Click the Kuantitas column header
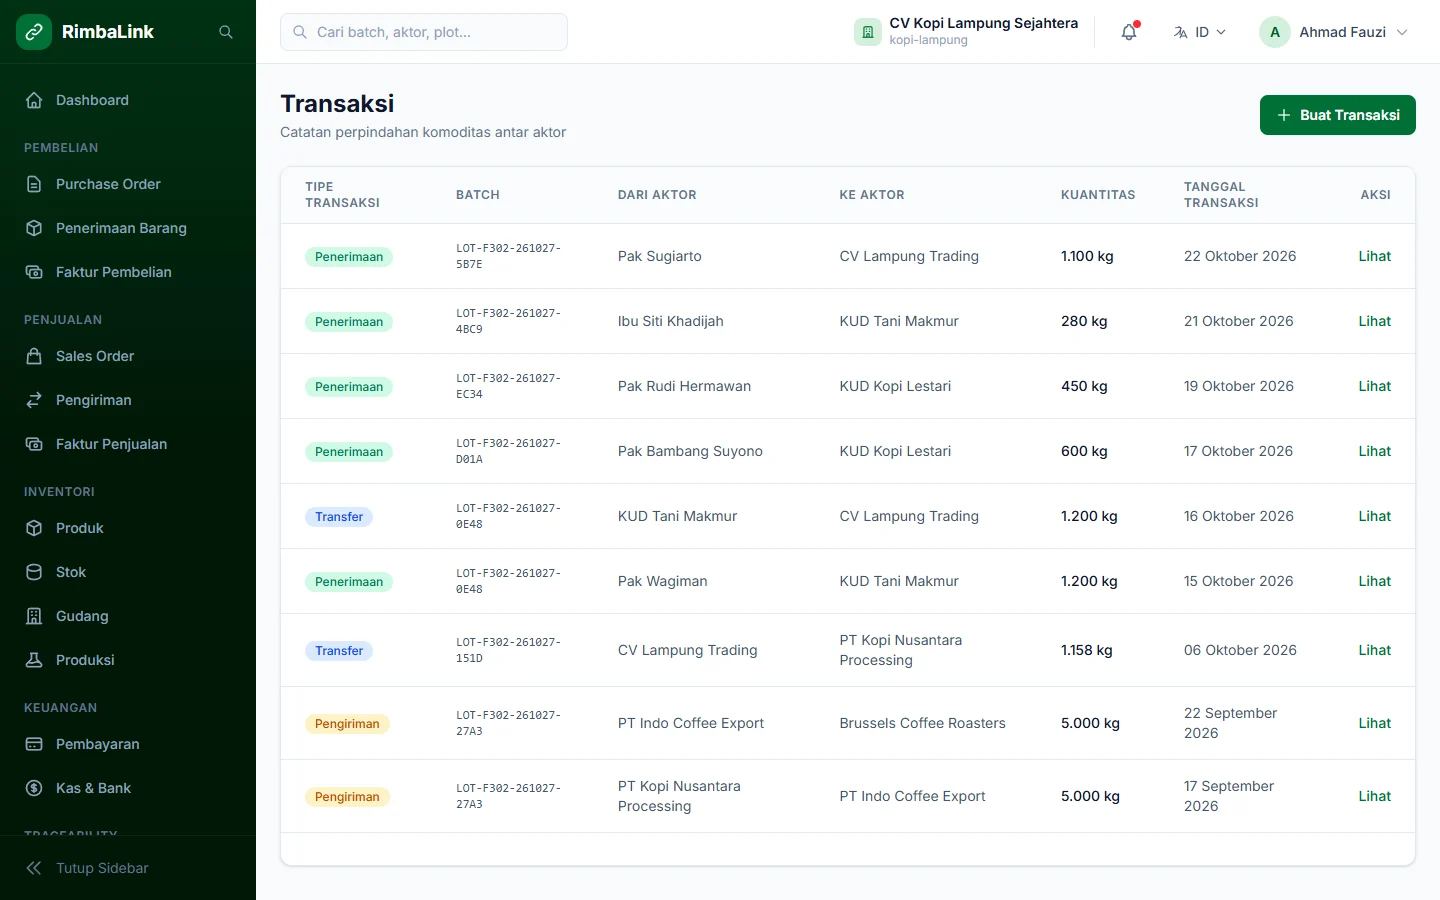1440x900 pixels. tap(1098, 195)
